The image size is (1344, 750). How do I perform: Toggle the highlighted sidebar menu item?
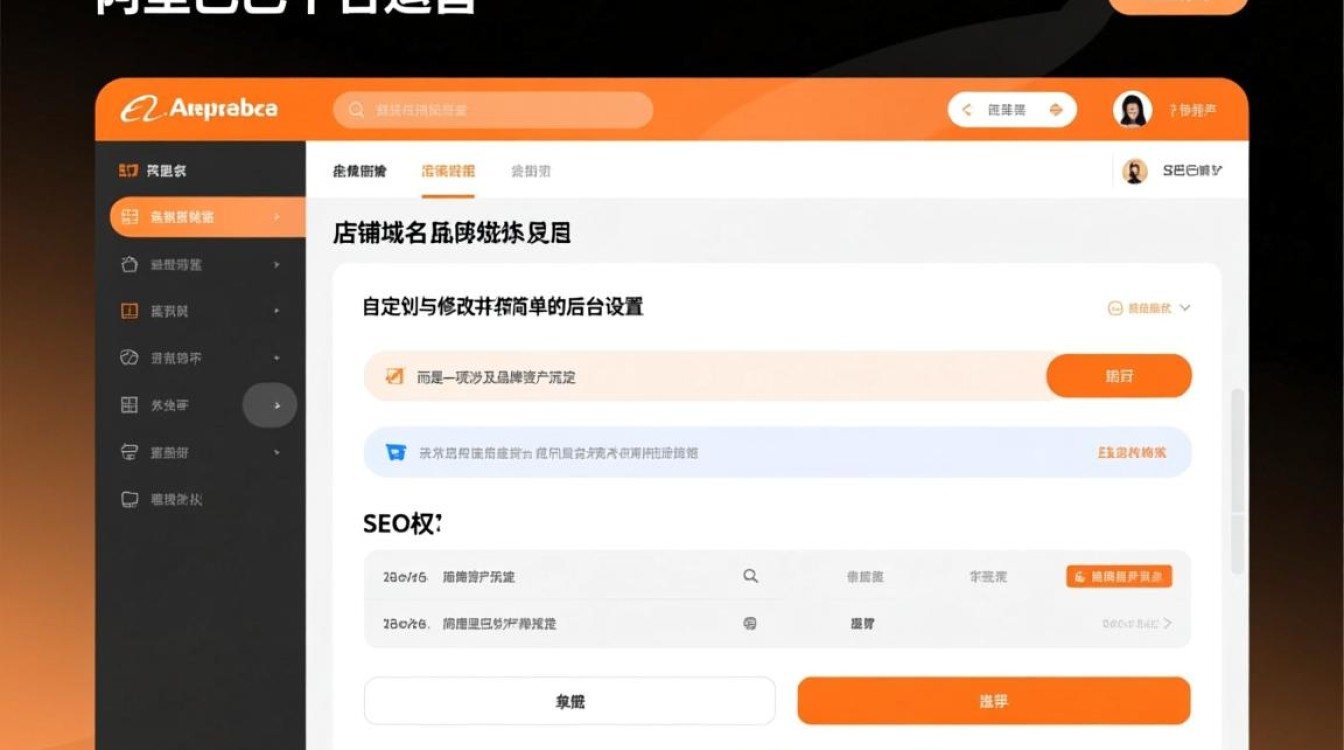click(x=190, y=217)
